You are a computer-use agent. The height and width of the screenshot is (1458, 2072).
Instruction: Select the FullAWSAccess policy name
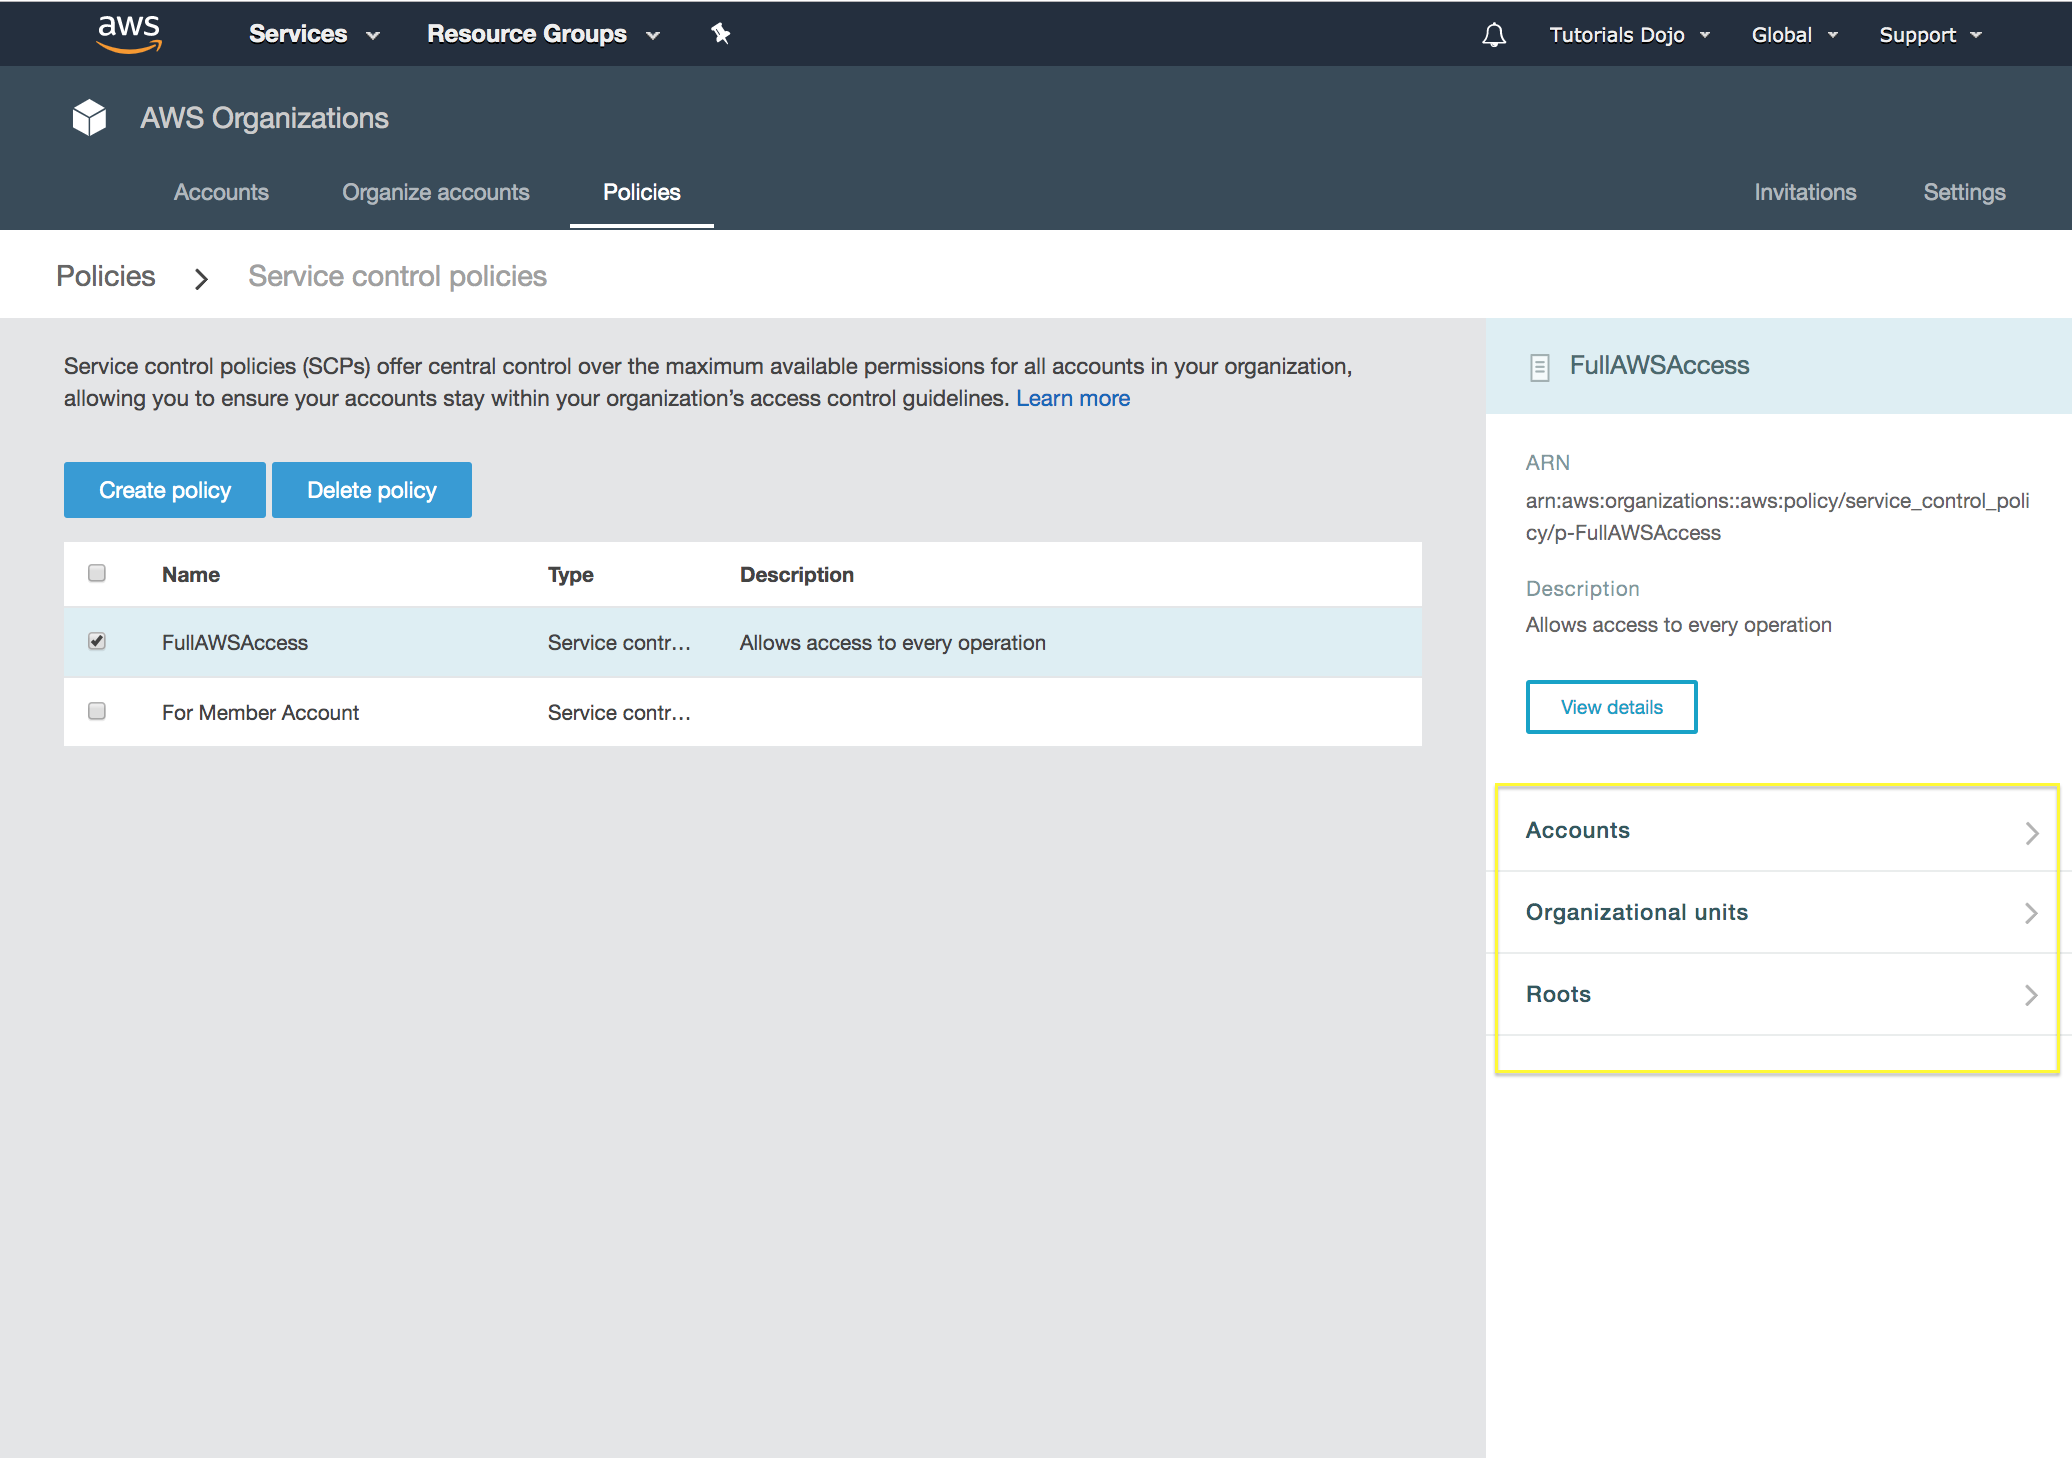[235, 643]
